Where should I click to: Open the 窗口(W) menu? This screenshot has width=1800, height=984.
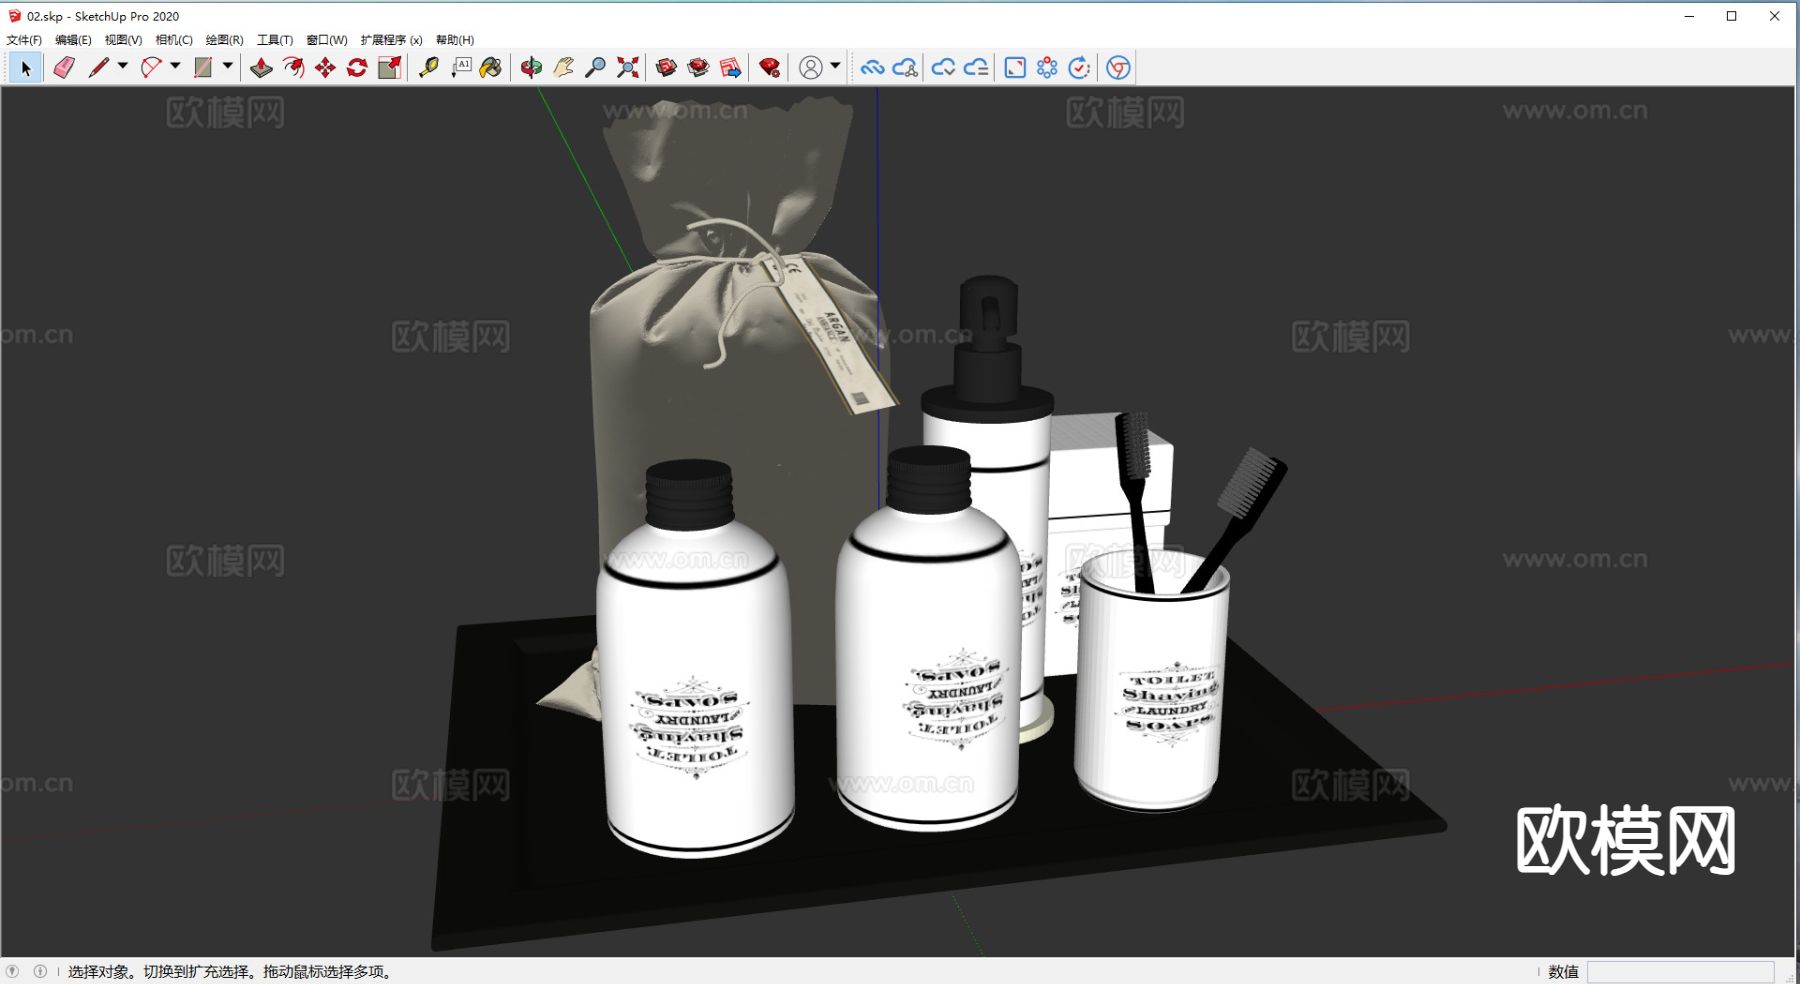327,40
